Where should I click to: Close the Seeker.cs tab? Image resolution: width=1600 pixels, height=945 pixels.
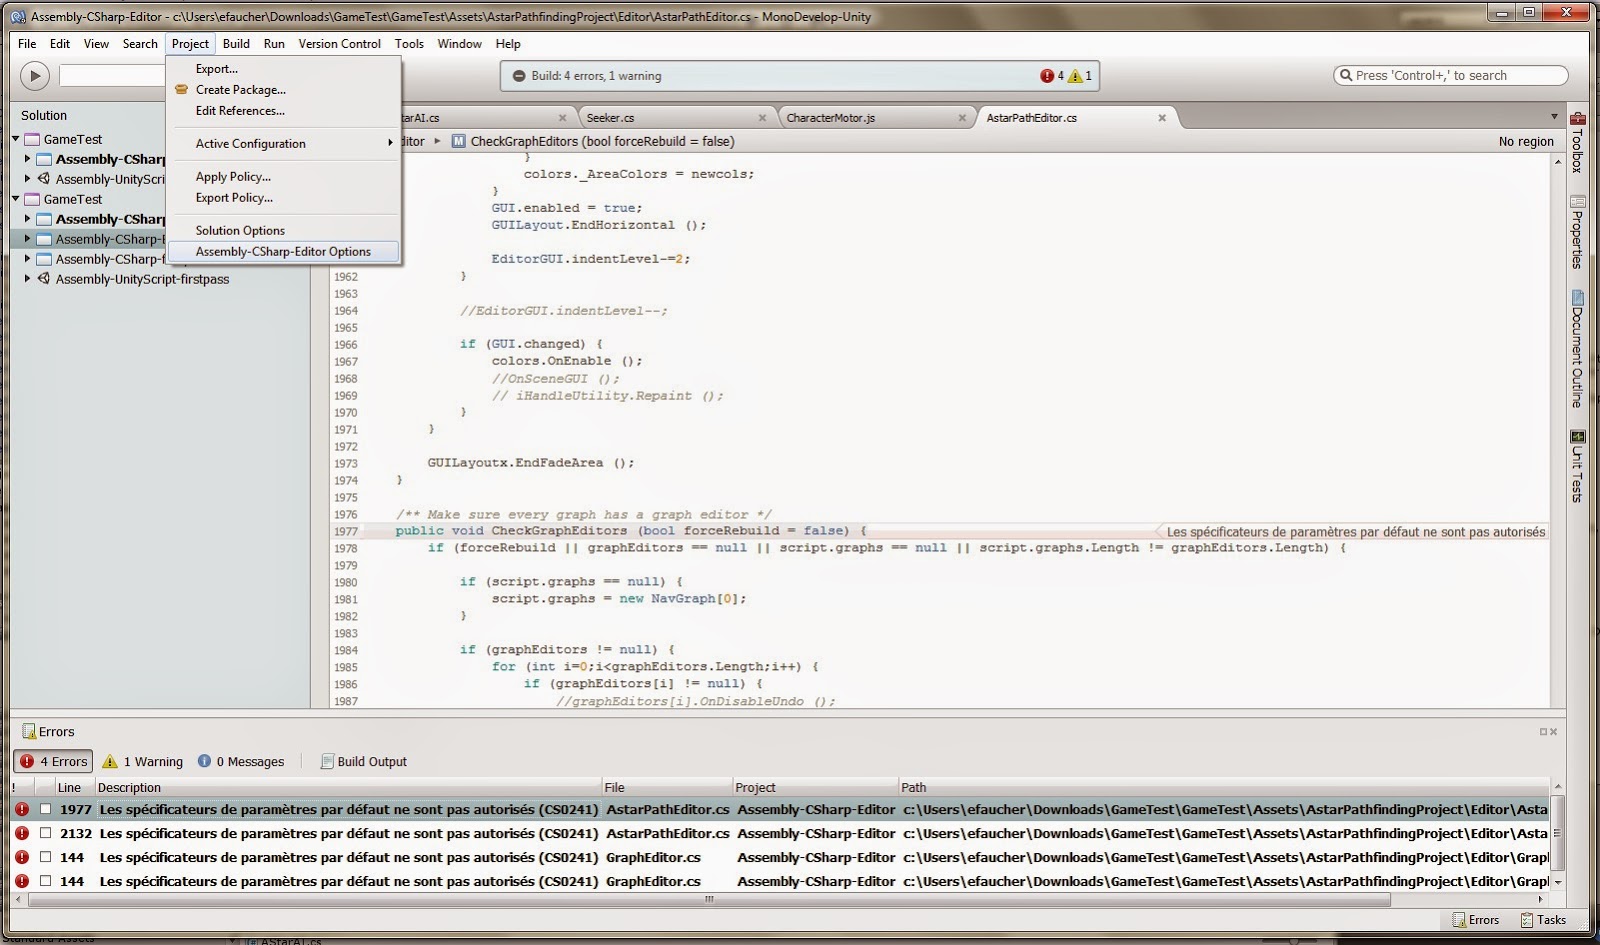pyautogui.click(x=762, y=118)
